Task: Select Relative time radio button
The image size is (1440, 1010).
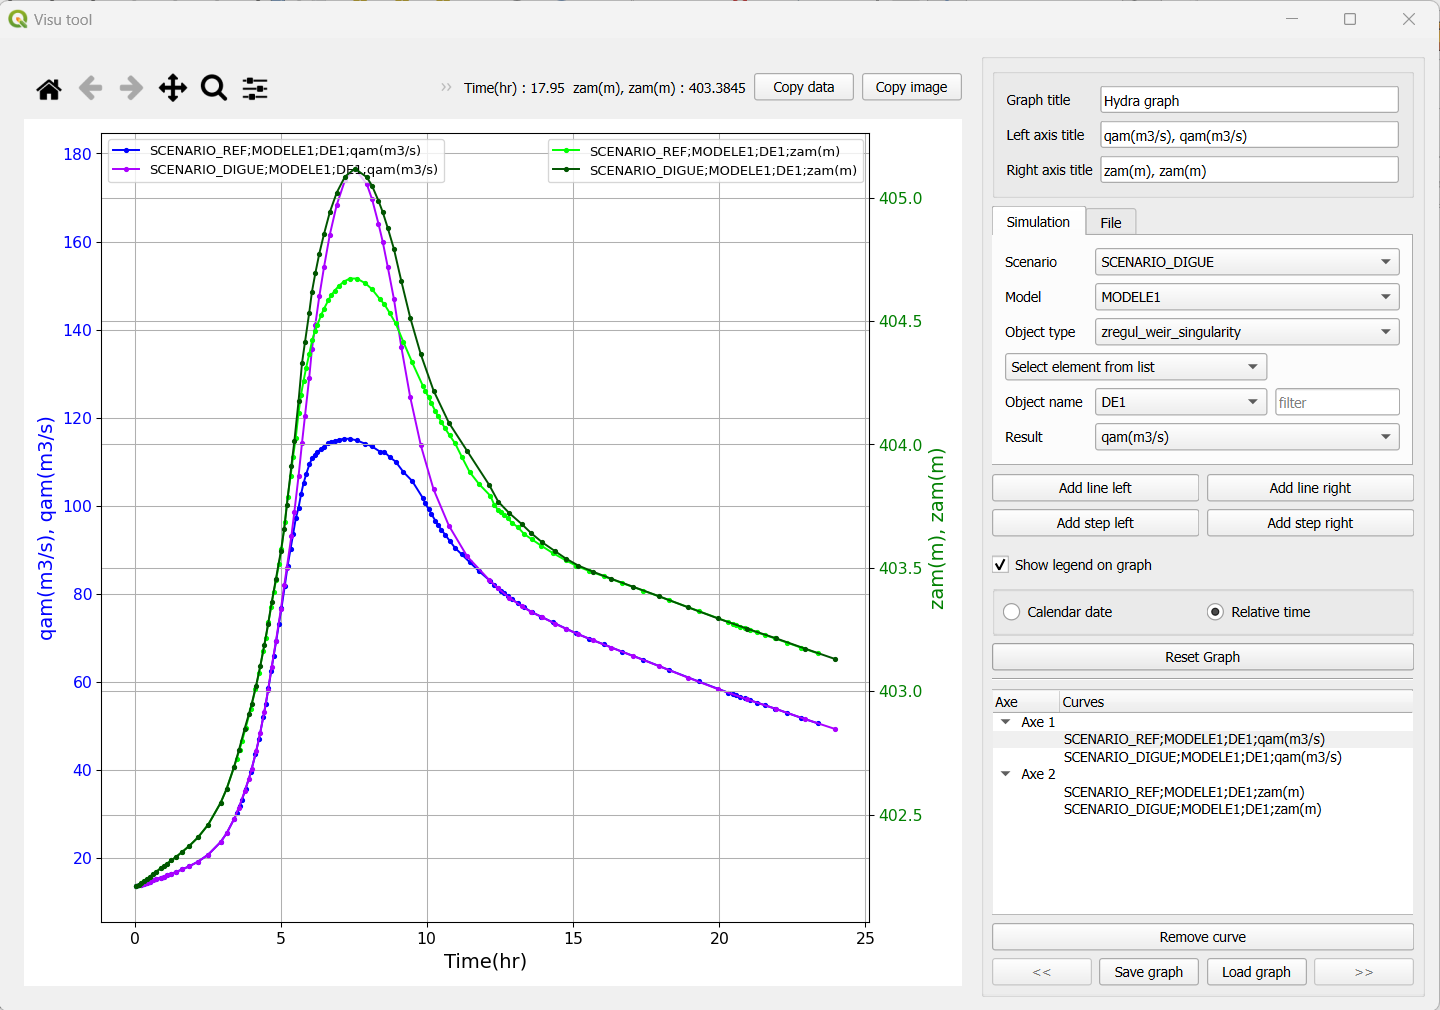Action: pos(1216,612)
